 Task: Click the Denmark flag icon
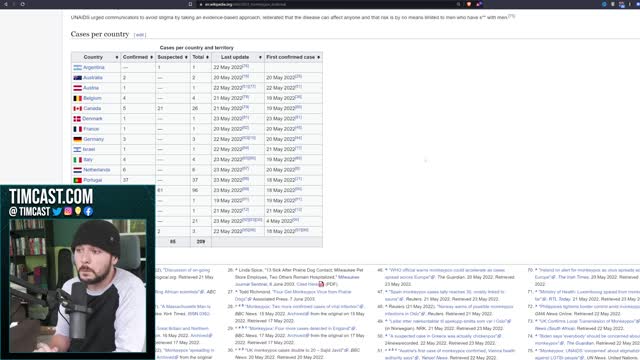77,118
